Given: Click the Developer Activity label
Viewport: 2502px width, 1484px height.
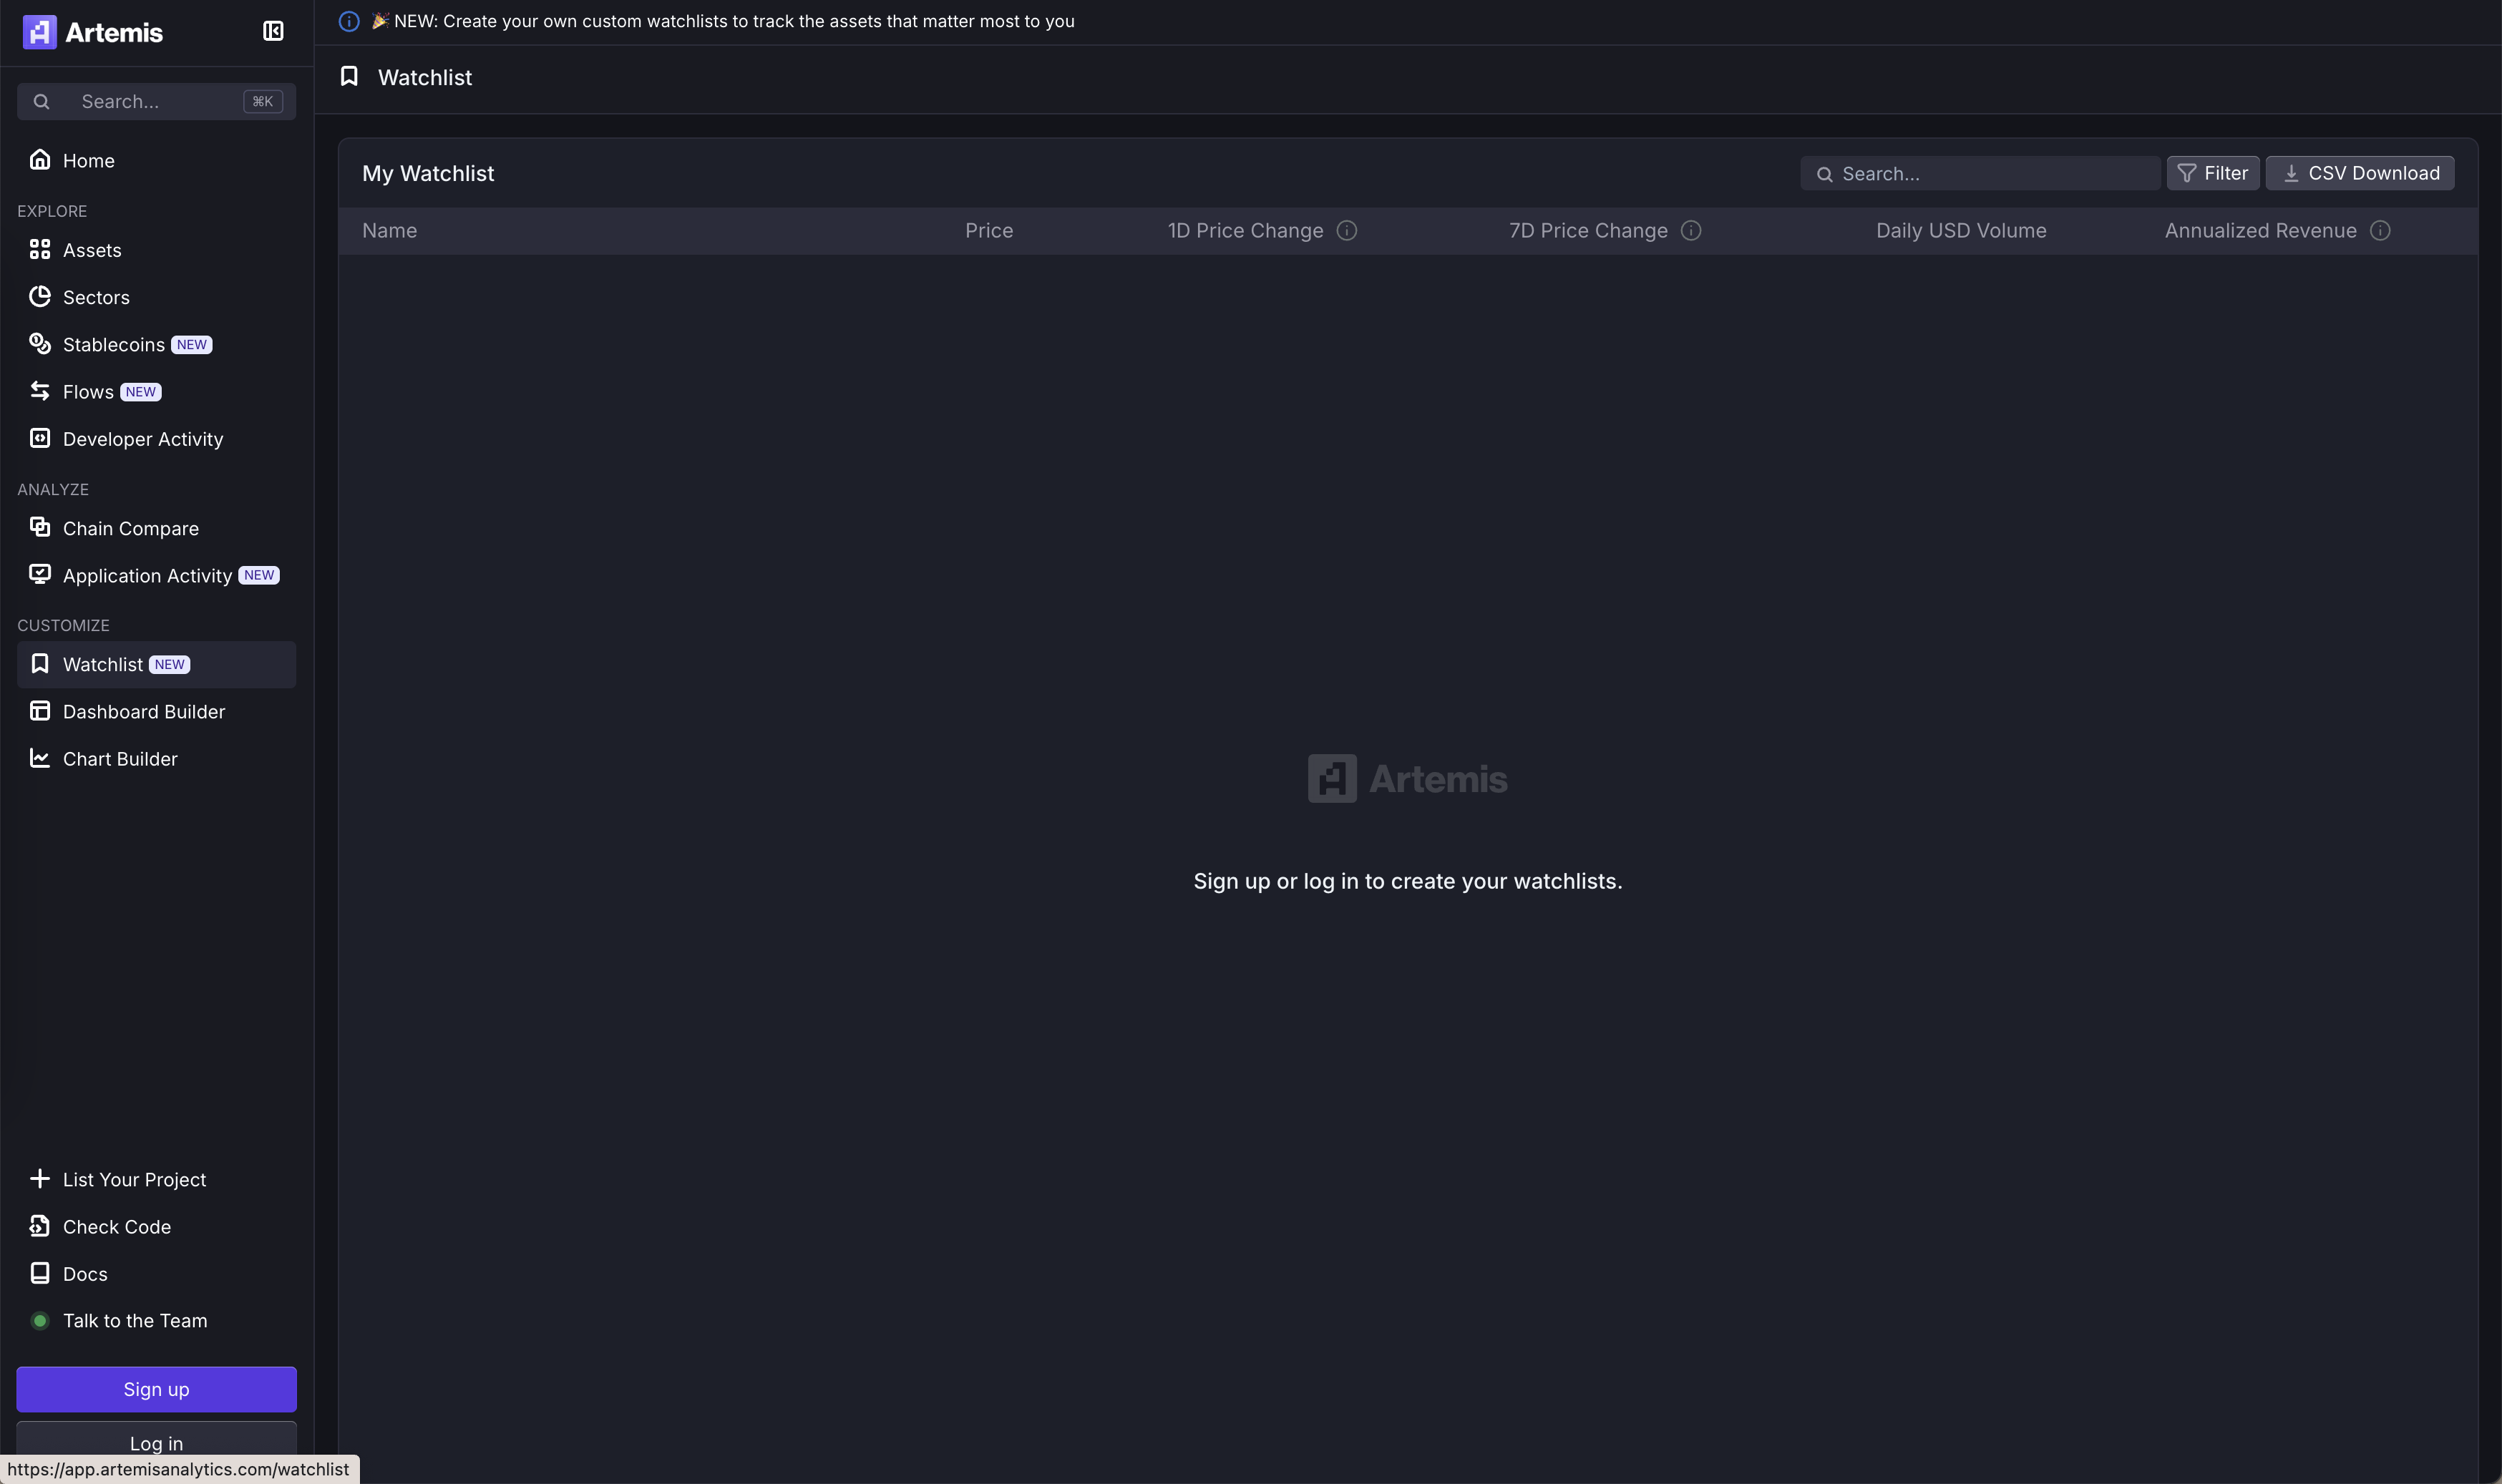Looking at the screenshot, I should [143, 439].
